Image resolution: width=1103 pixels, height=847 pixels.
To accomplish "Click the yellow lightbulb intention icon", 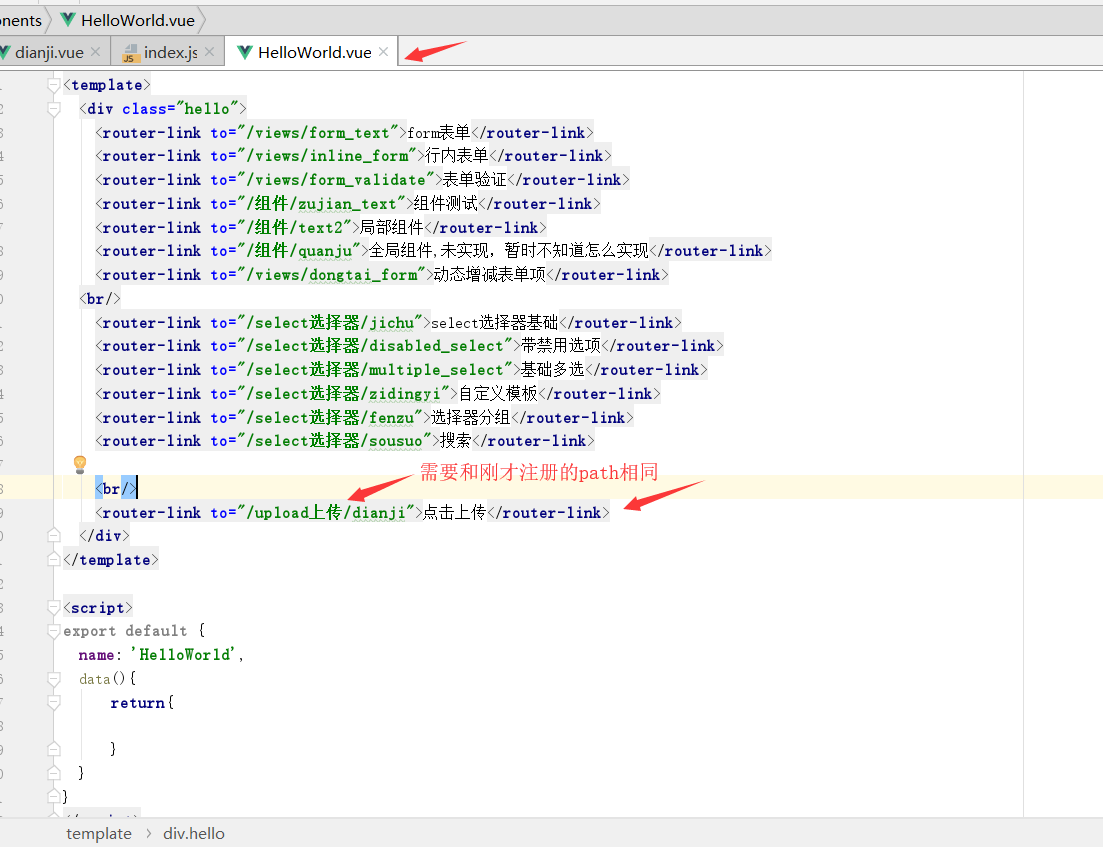I will [79, 463].
